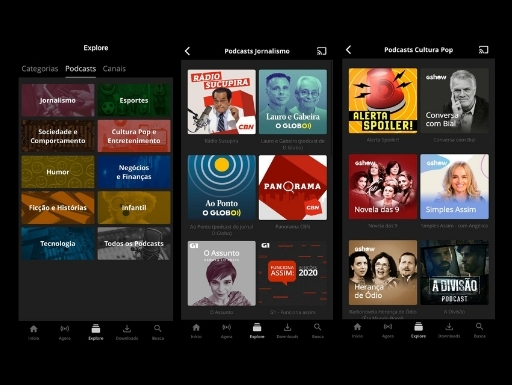This screenshot has width=512, height=385.
Task: Open Panorama CBN podcast cover
Action: pyautogui.click(x=293, y=187)
